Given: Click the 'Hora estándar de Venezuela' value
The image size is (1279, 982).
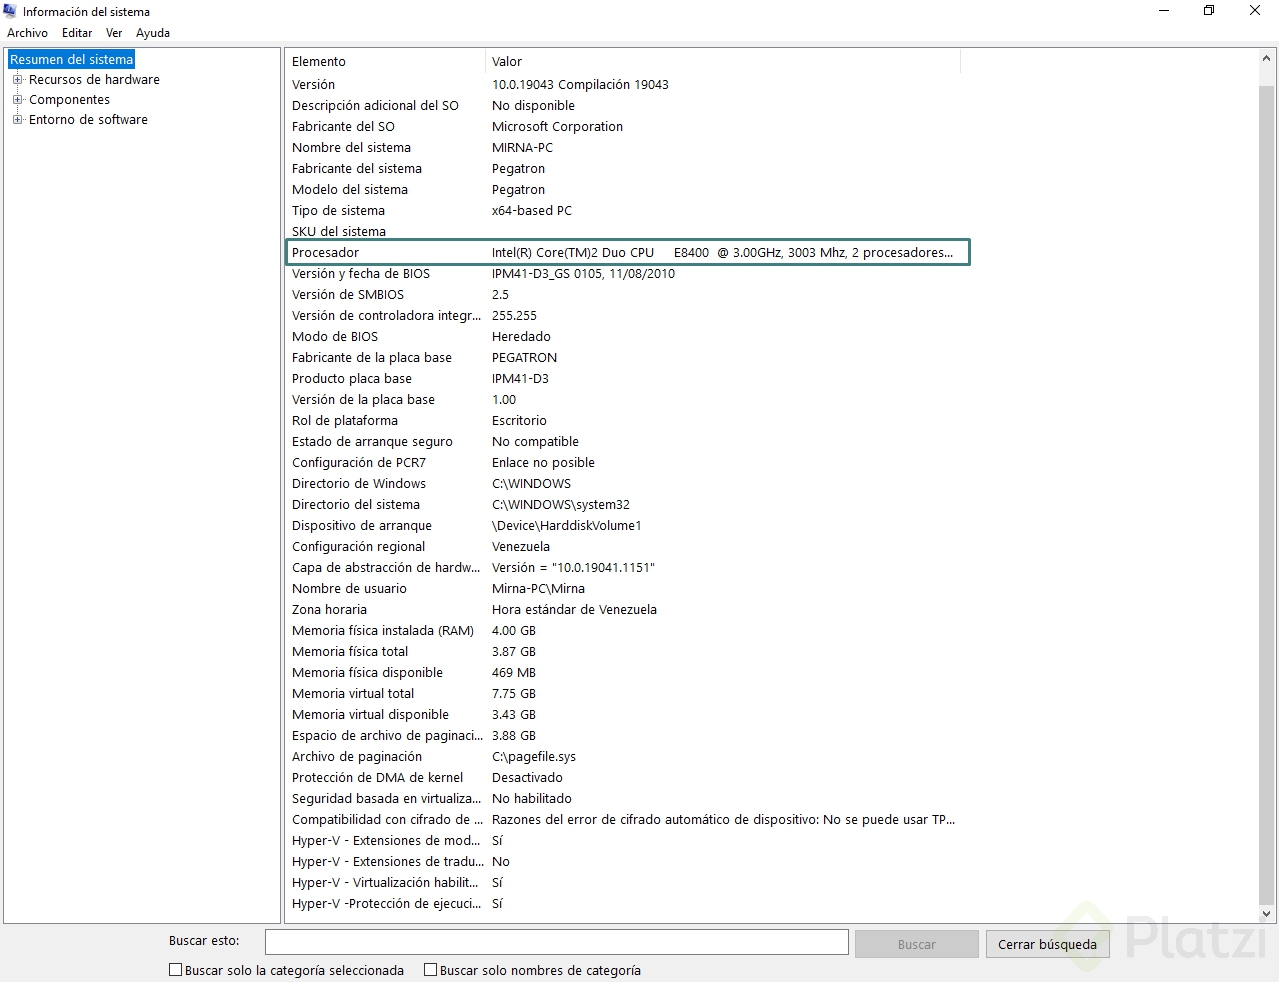Looking at the screenshot, I should 574,610.
